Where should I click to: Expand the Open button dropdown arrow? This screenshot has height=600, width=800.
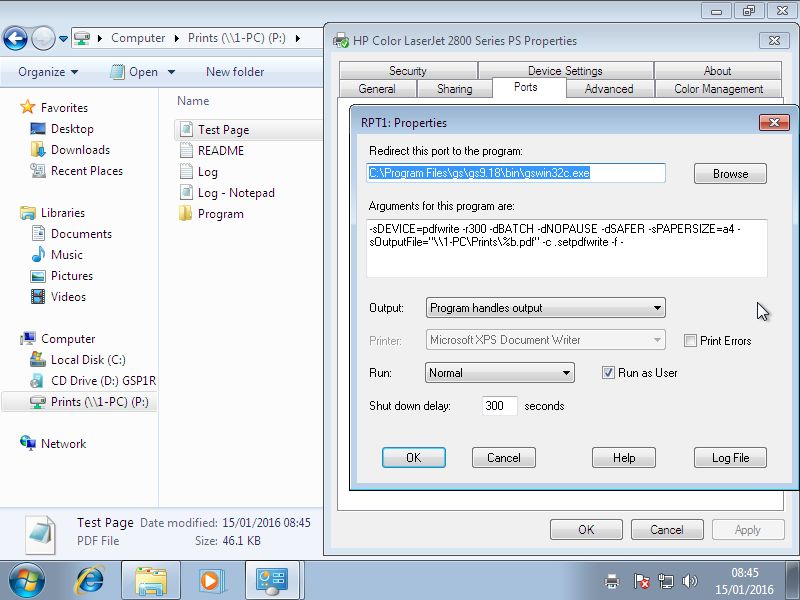[171, 72]
